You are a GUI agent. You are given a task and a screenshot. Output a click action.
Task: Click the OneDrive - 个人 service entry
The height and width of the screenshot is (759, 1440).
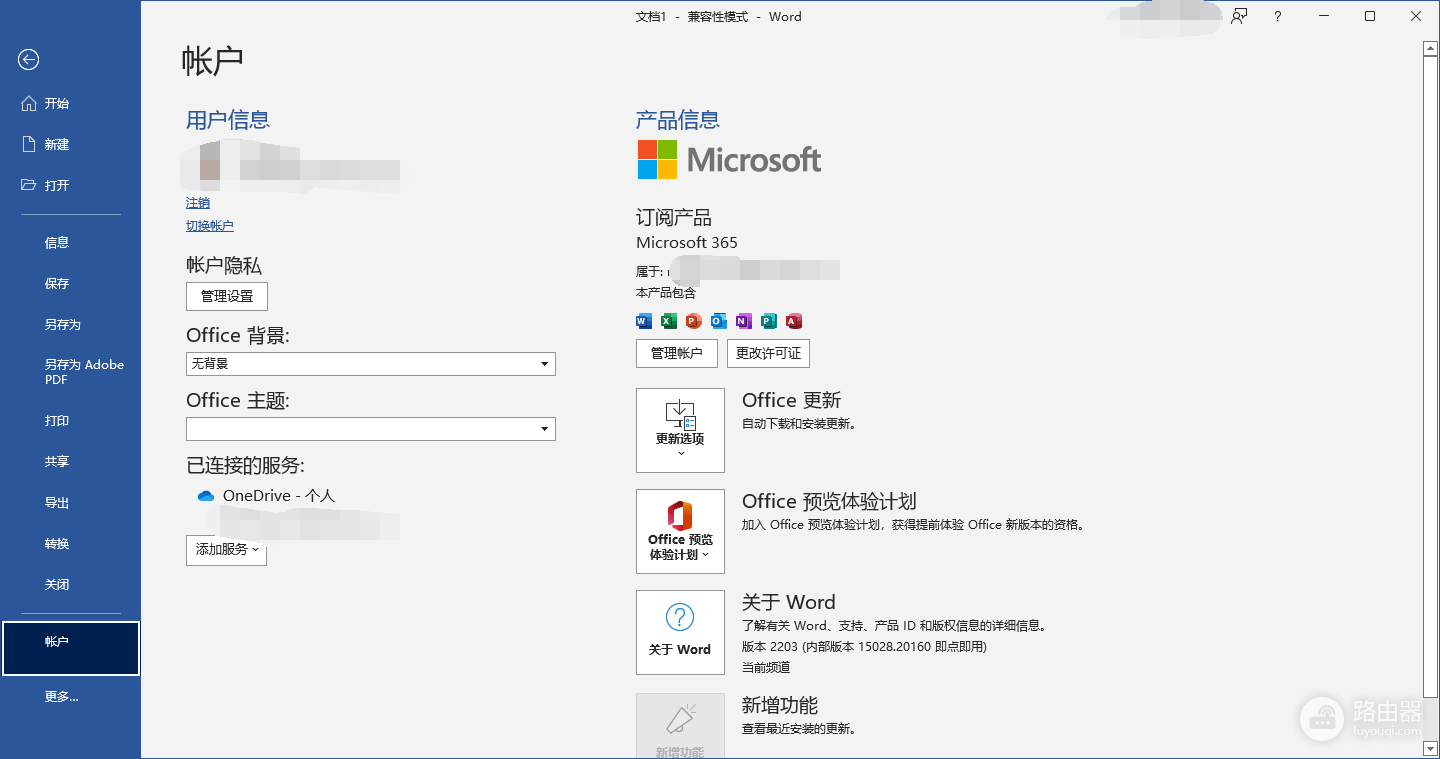click(x=266, y=496)
